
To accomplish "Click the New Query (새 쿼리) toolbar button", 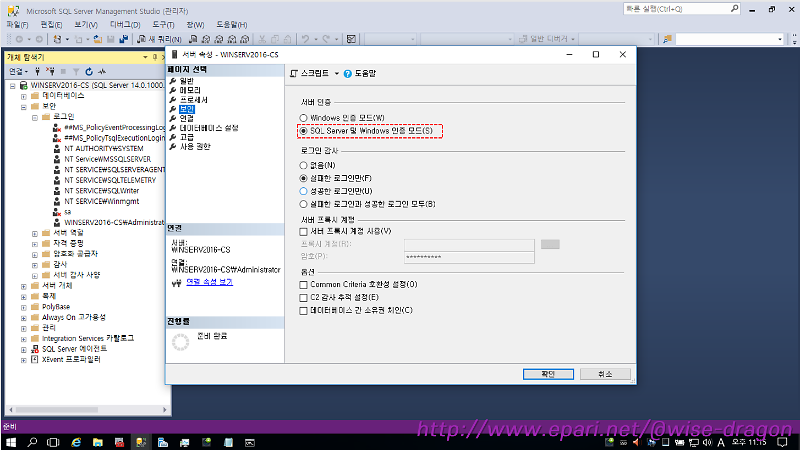I will click(x=159, y=39).
